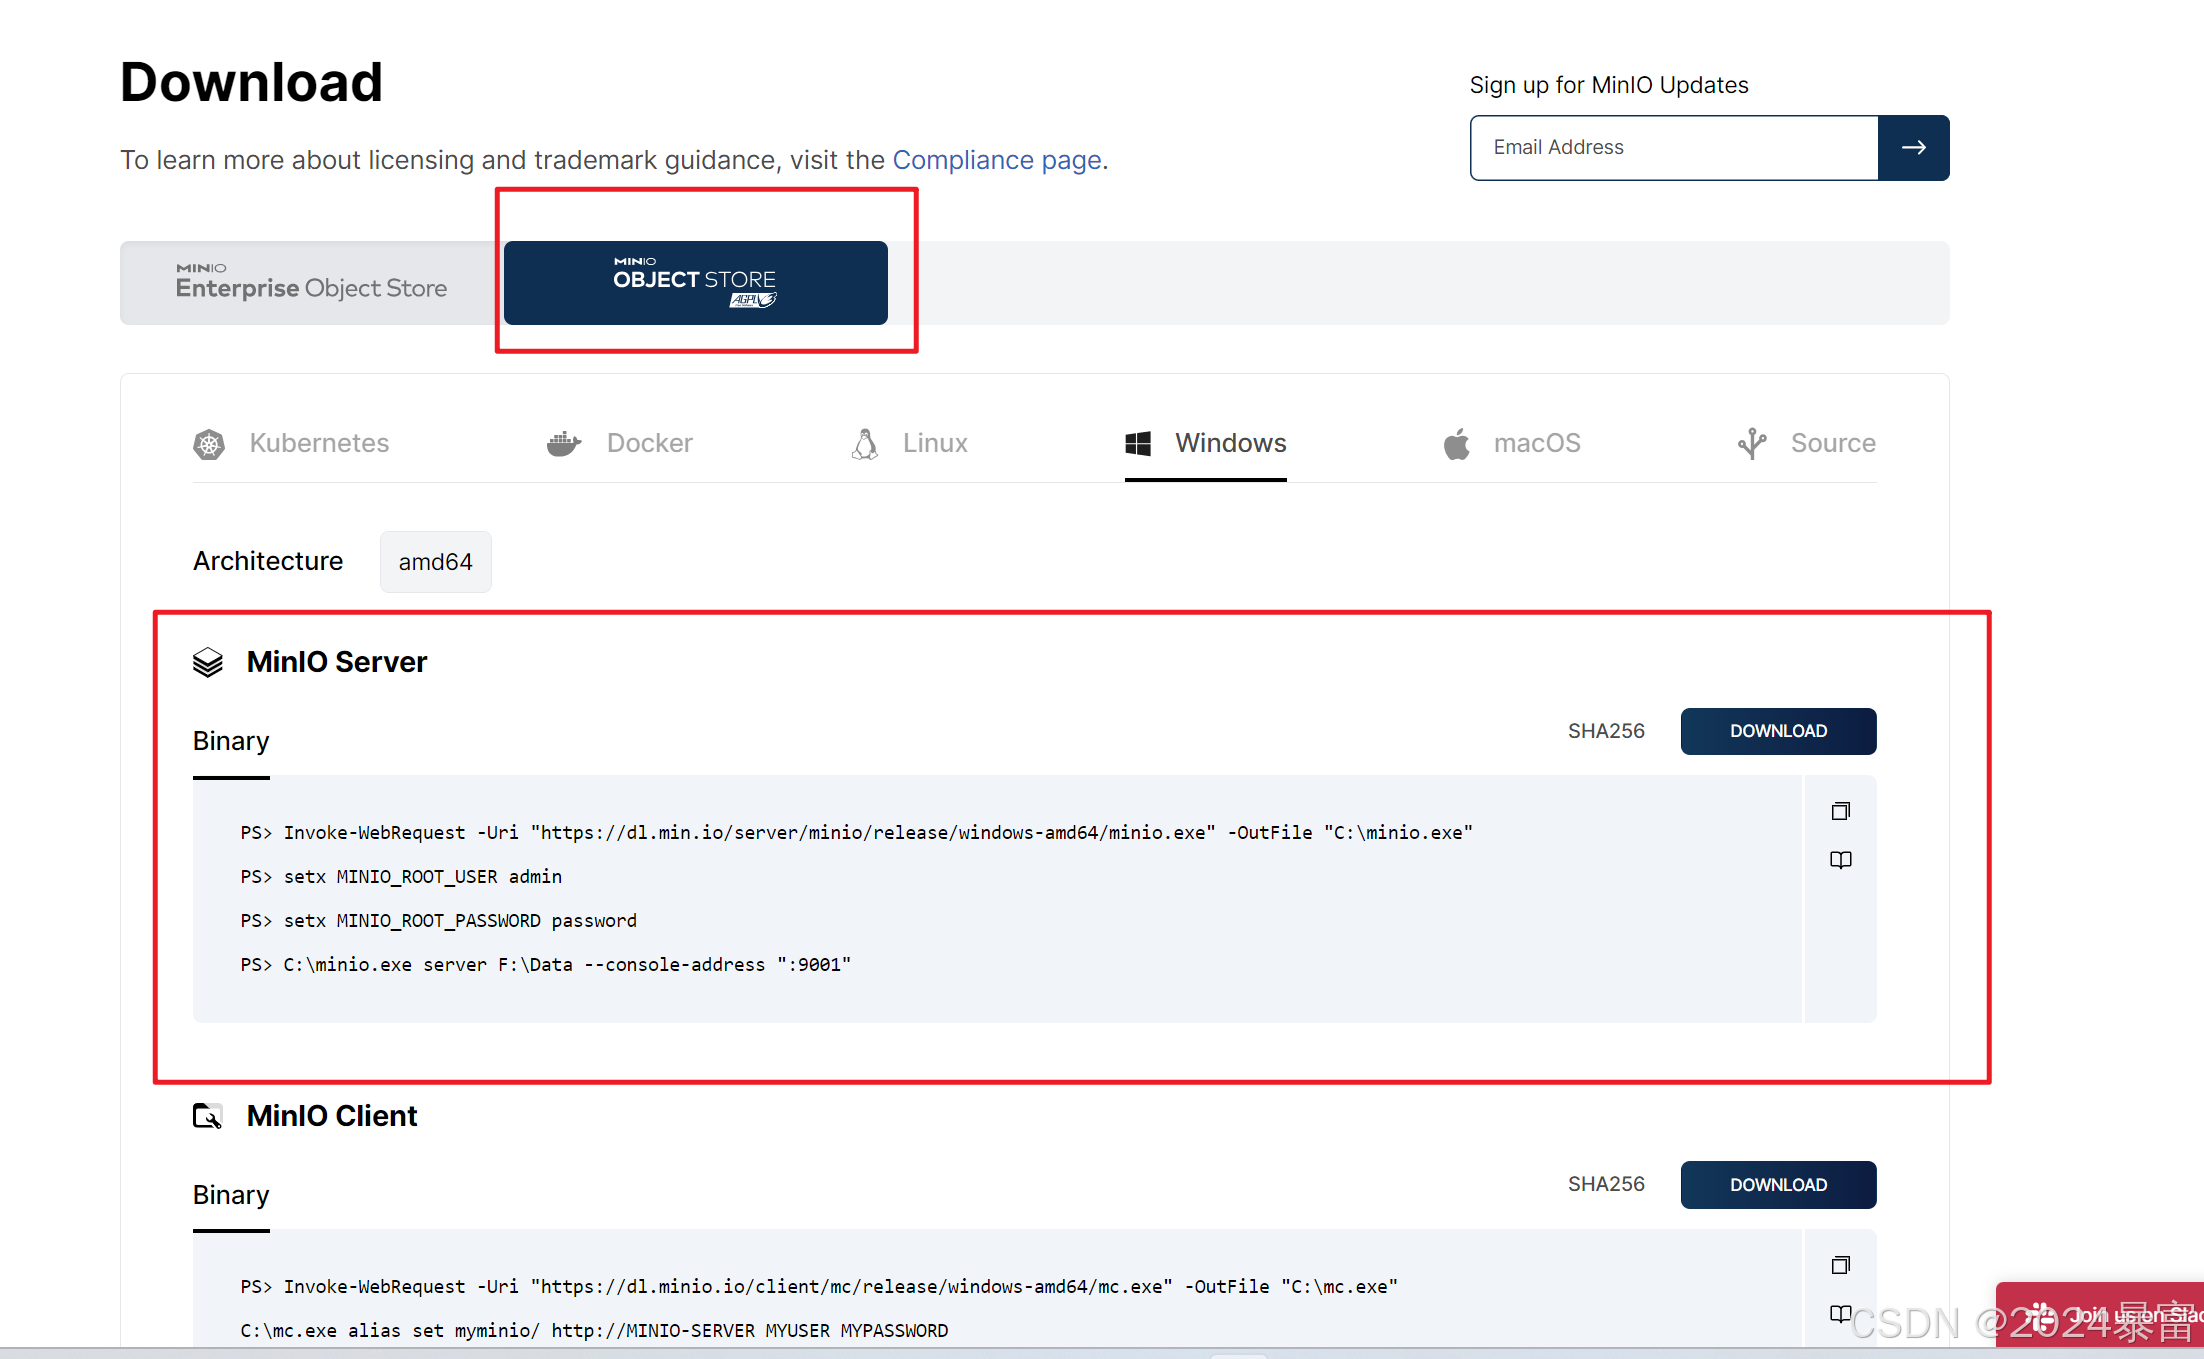Click the Kubernetes helm wheel icon
Screen dimensions: 2204x1359
coord(209,444)
